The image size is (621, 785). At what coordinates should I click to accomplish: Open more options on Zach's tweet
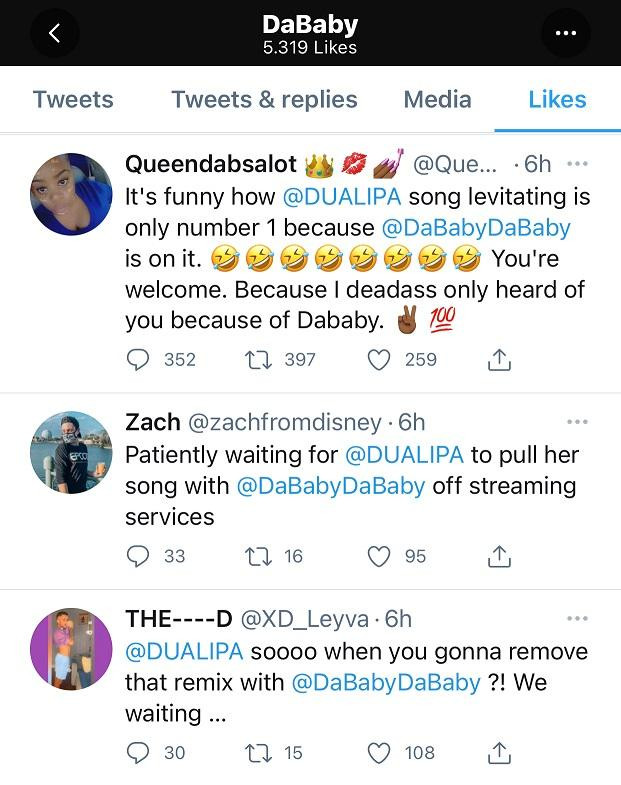coord(577,422)
